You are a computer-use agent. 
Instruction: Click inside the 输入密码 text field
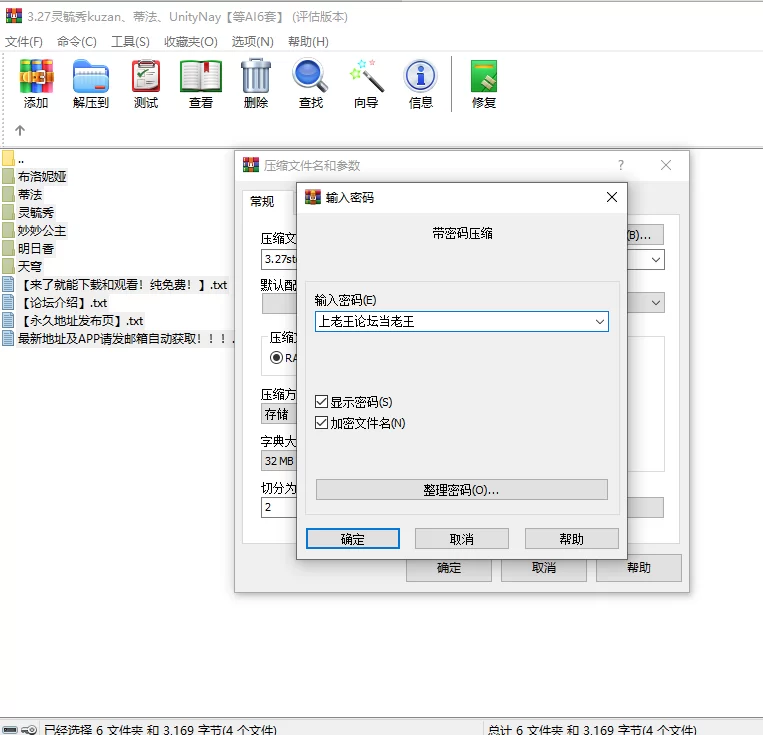click(450, 321)
